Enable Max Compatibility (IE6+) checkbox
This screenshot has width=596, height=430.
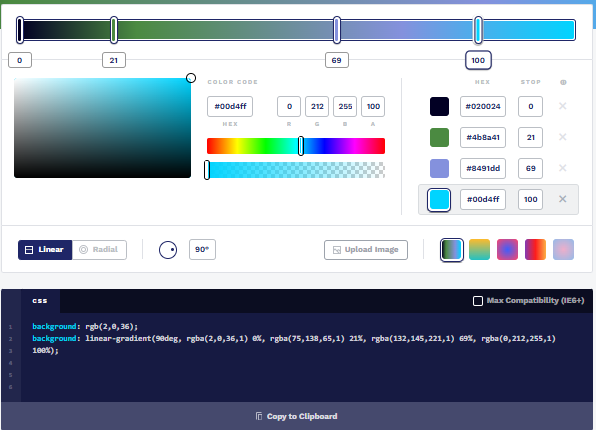point(478,301)
